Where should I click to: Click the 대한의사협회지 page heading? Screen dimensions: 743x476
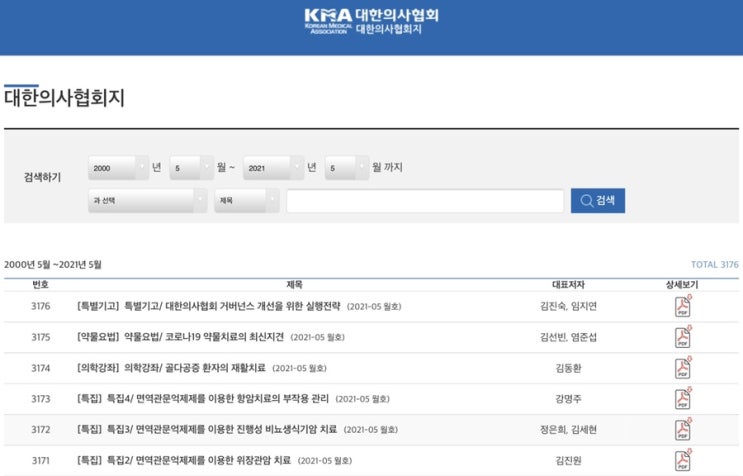click(64, 98)
